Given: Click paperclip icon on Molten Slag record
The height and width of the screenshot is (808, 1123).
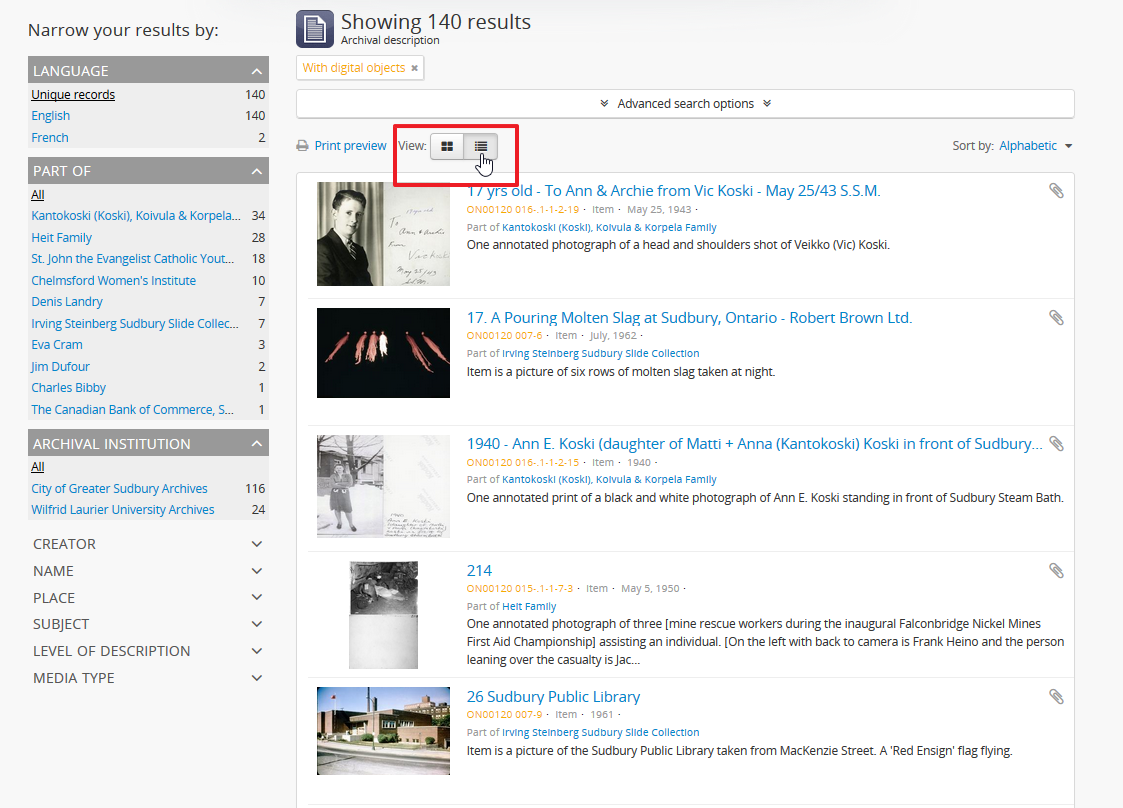Looking at the screenshot, I should 1056,318.
